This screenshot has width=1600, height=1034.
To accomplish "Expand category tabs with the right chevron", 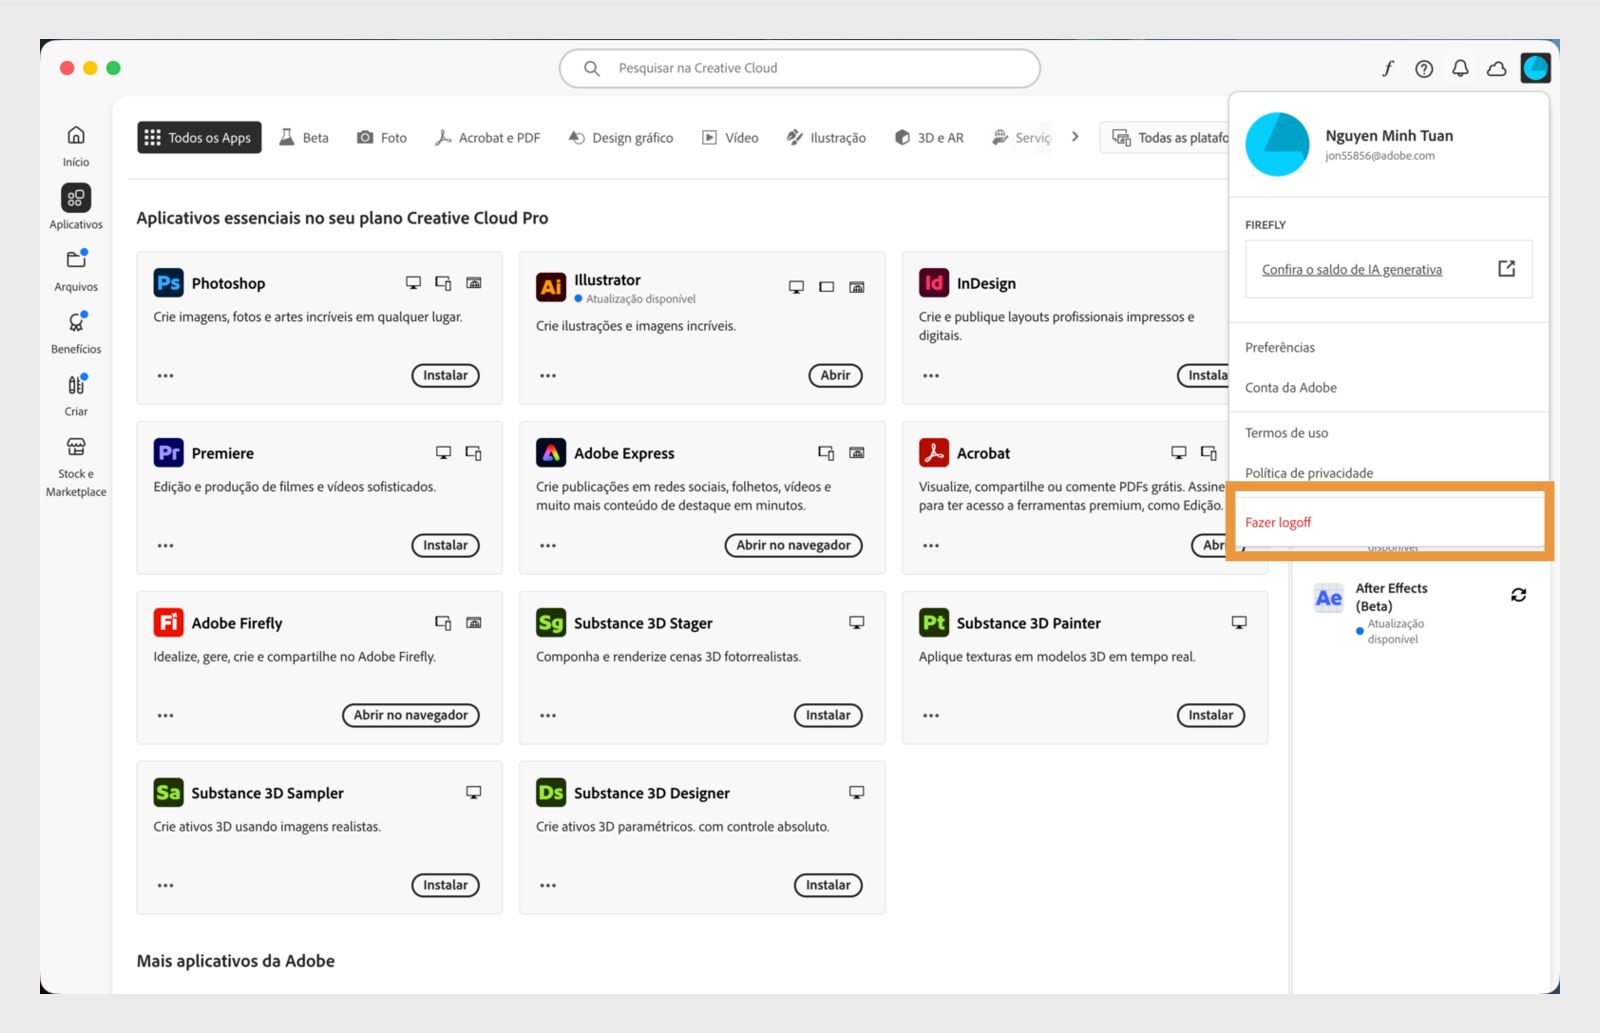I will 1075,137.
